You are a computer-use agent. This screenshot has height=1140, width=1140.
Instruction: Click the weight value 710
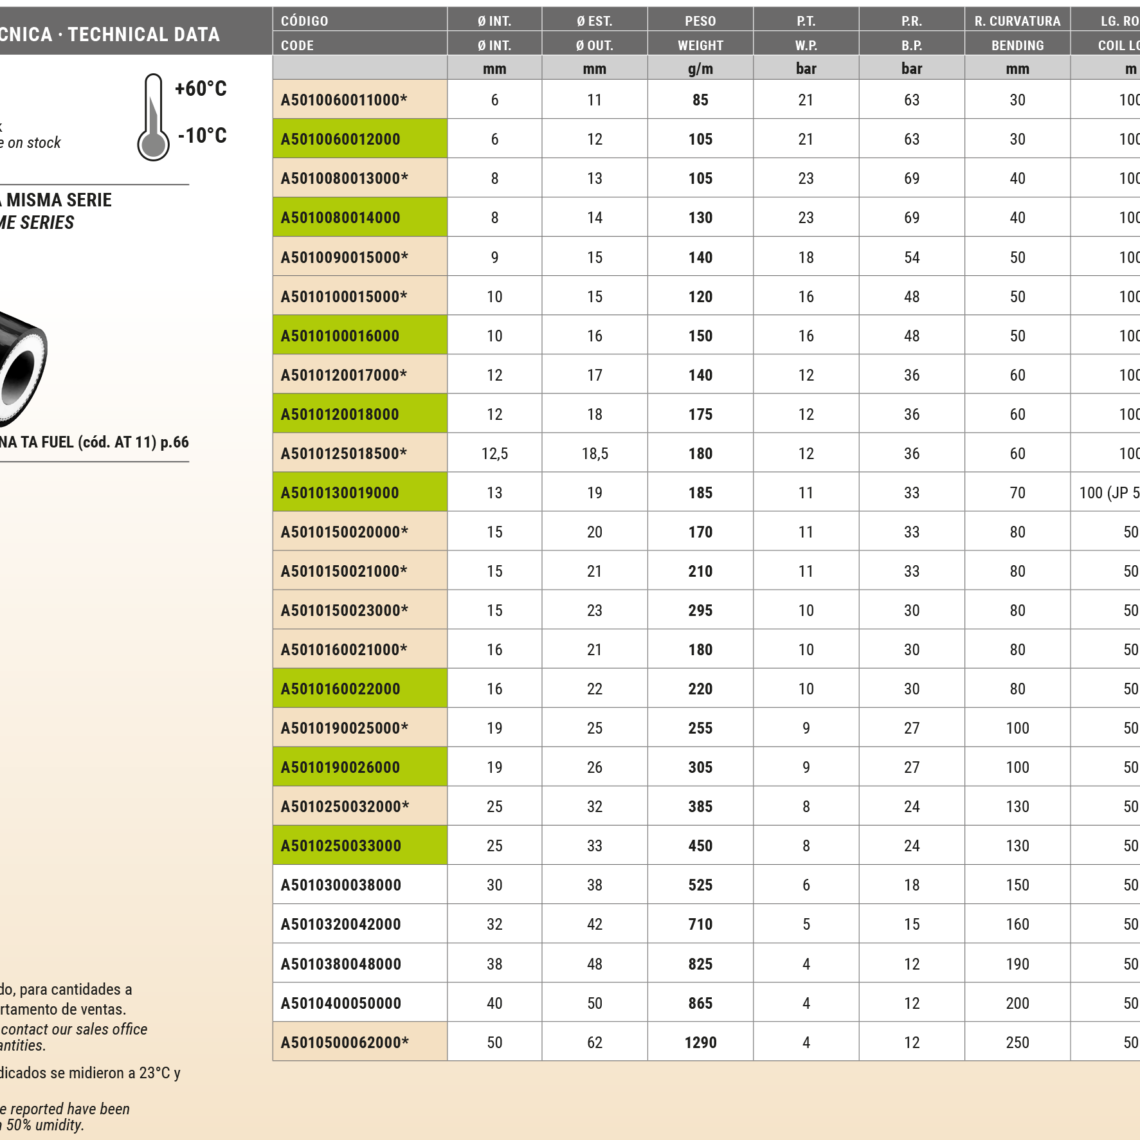click(x=700, y=924)
